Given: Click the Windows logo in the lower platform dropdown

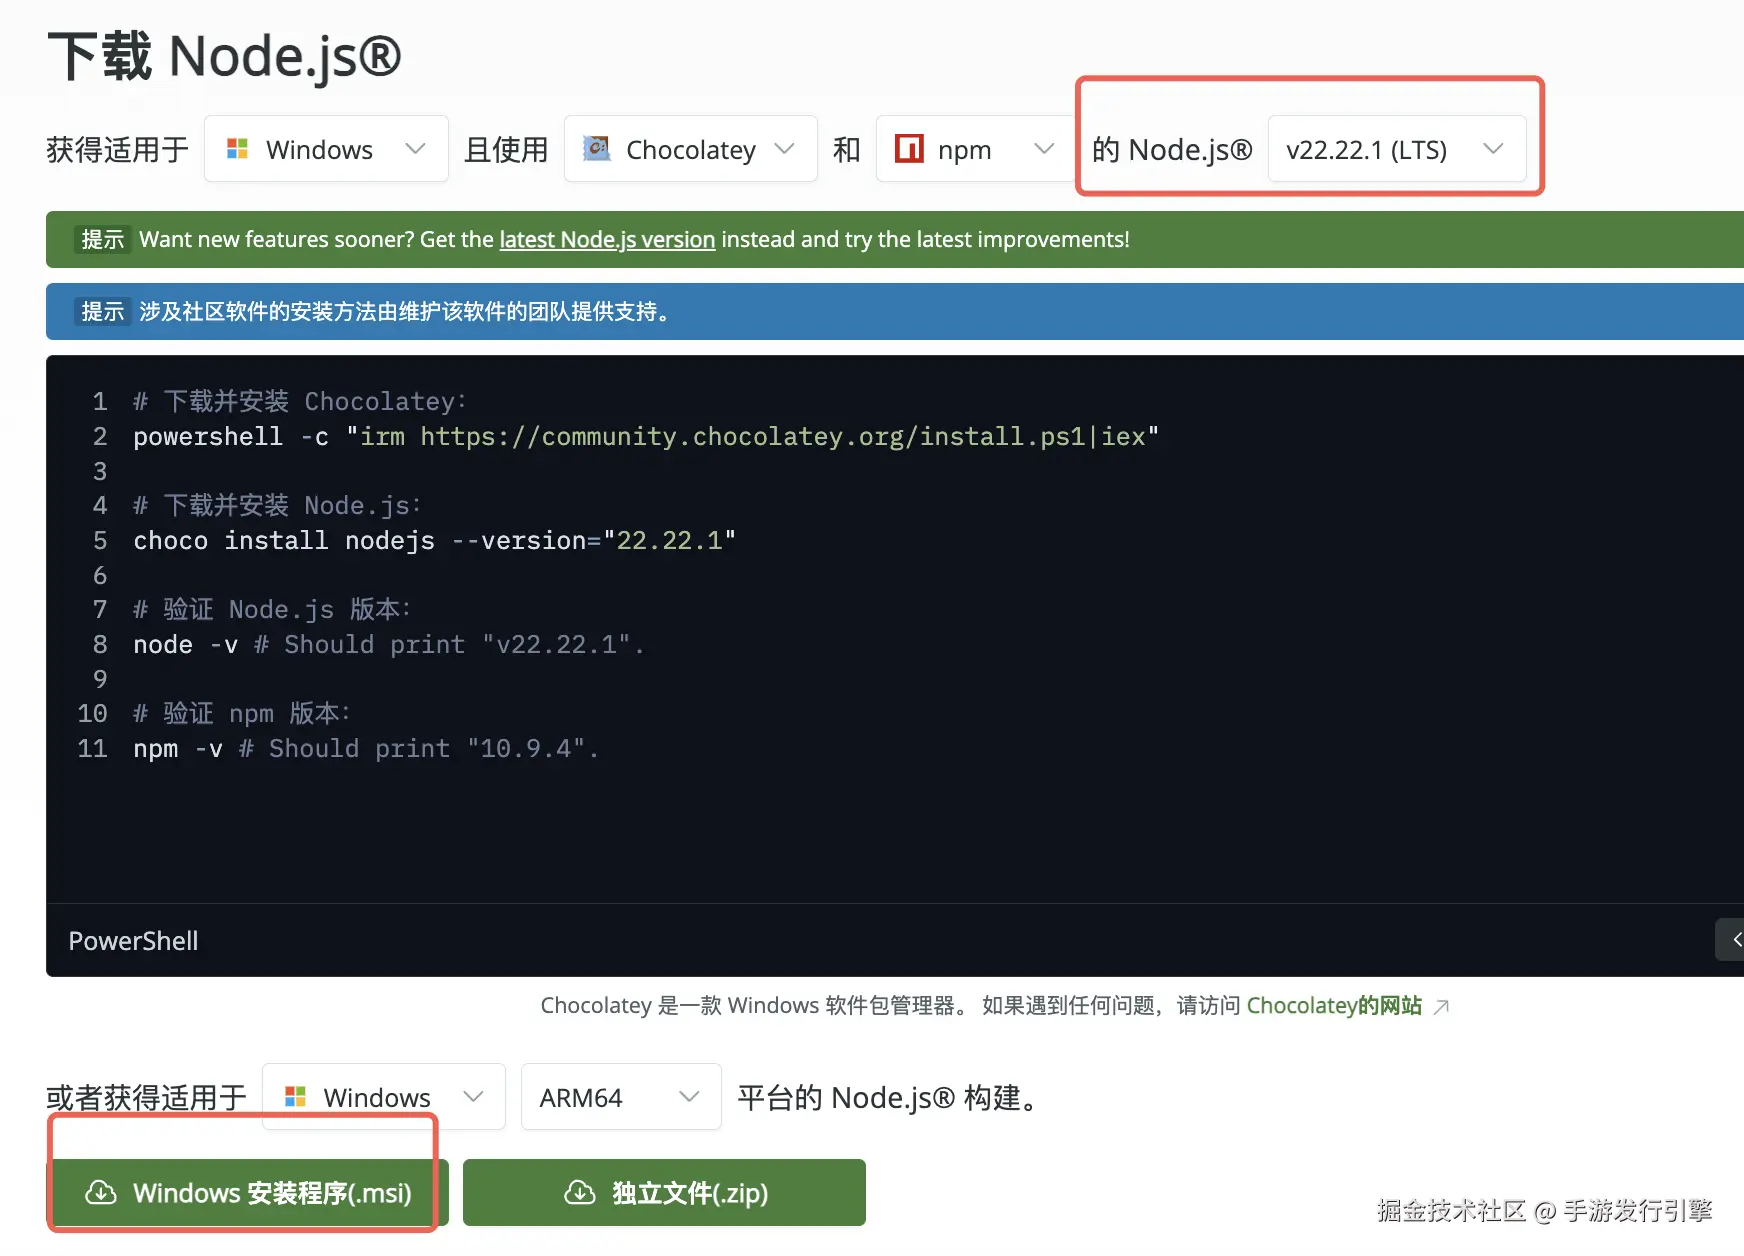Looking at the screenshot, I should pyautogui.click(x=295, y=1096).
